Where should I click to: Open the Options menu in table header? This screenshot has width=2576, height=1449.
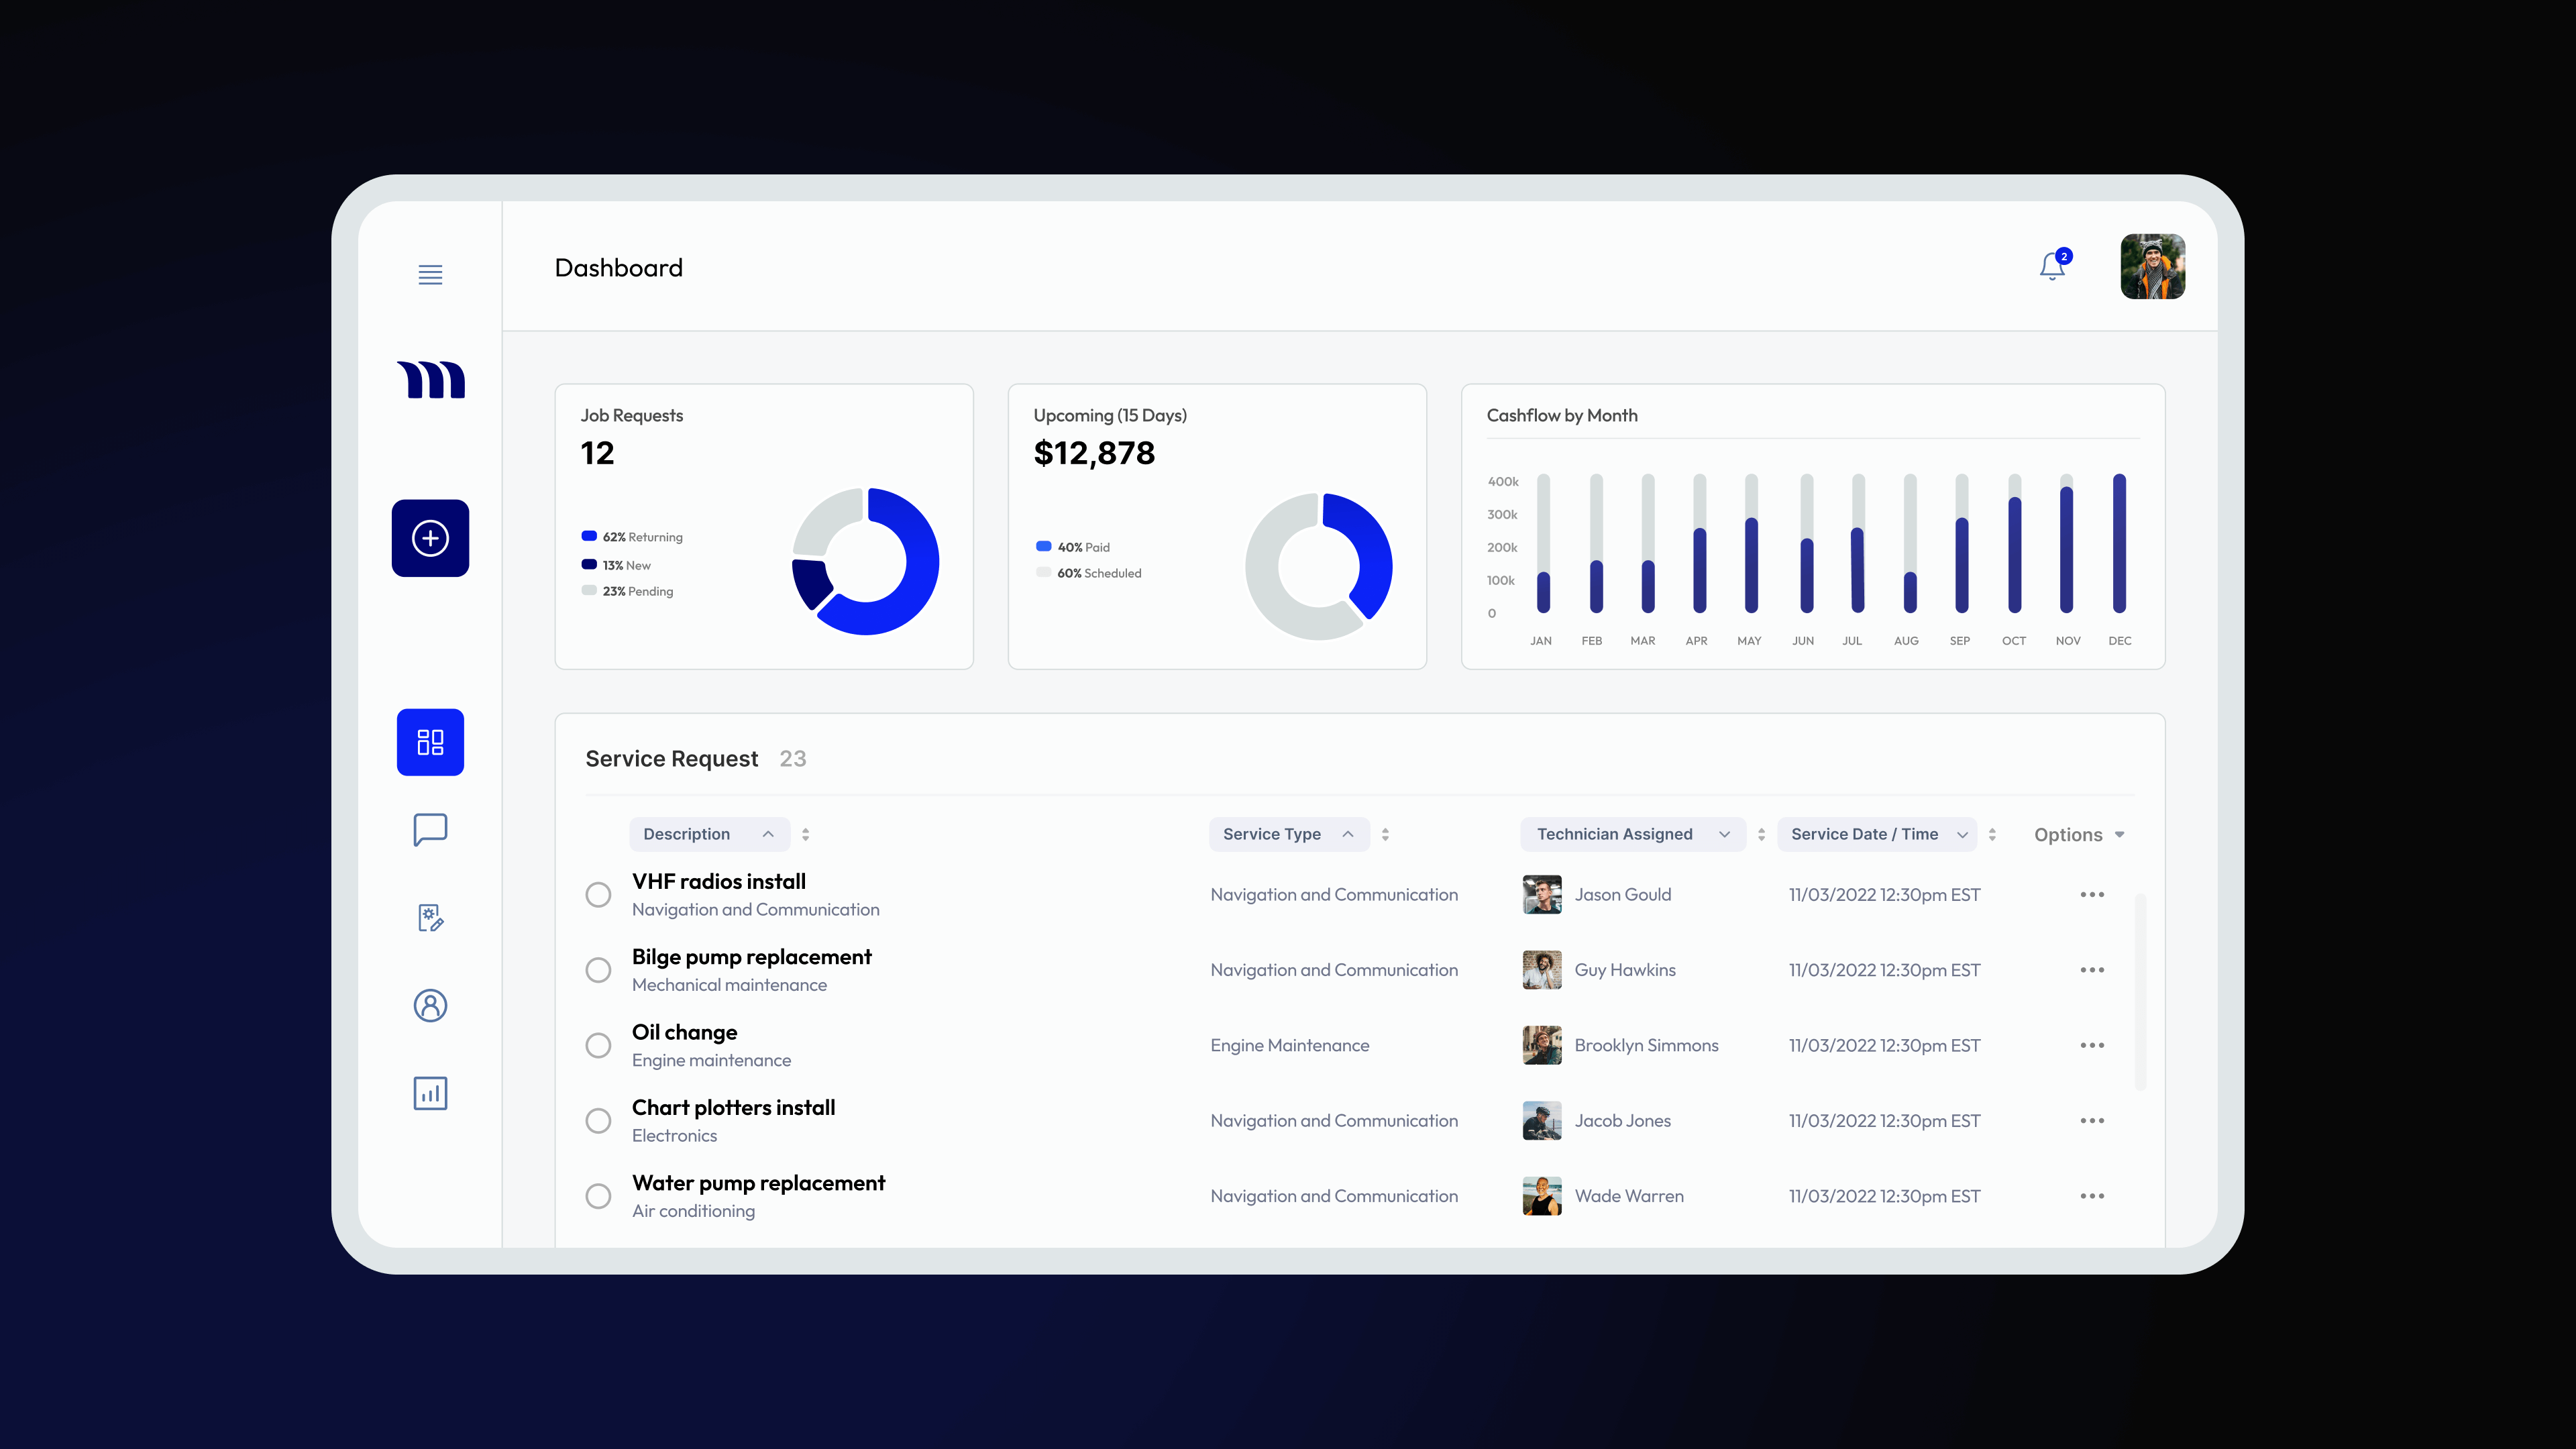tap(2078, 835)
